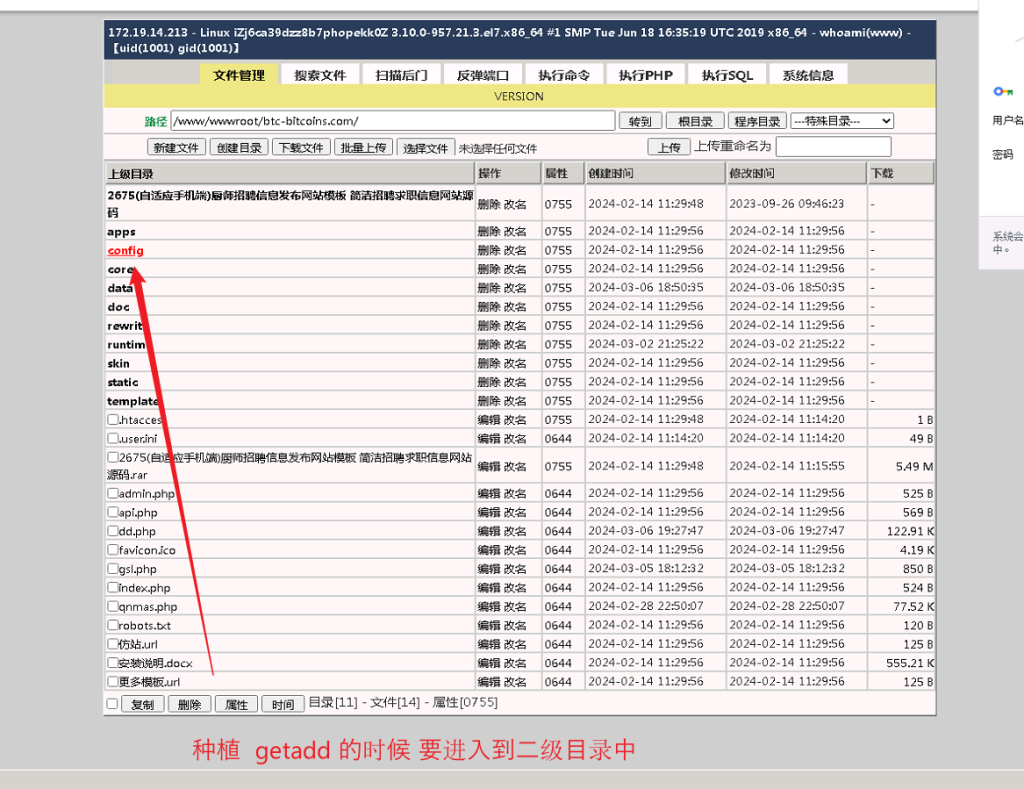Click the 路径 path input field

(392, 121)
